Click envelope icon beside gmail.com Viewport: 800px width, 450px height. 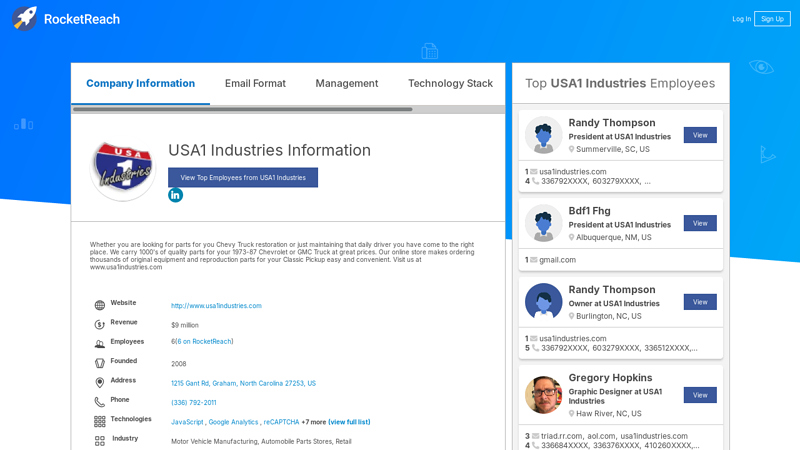pos(534,260)
